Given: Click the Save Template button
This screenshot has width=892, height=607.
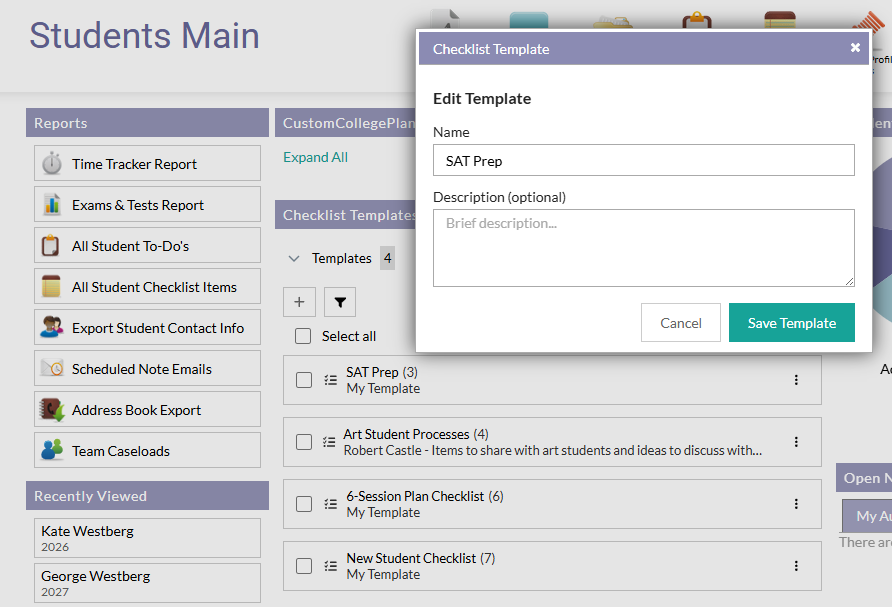Looking at the screenshot, I should [791, 323].
